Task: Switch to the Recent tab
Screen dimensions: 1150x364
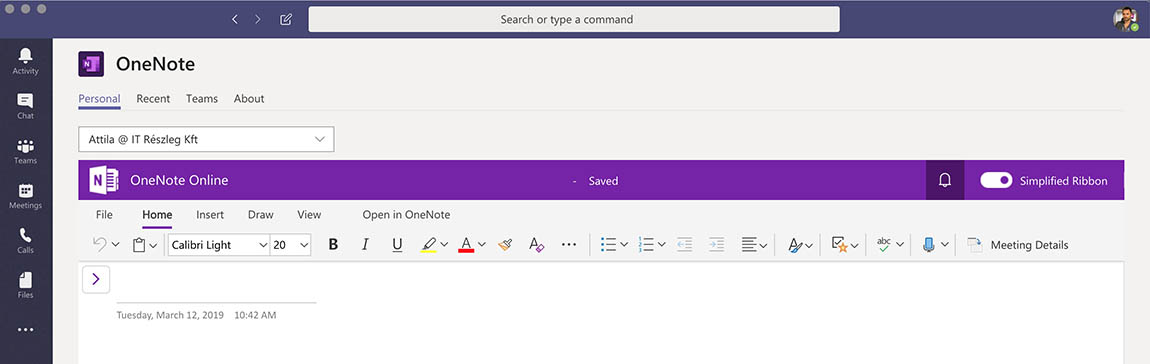Action: (153, 98)
